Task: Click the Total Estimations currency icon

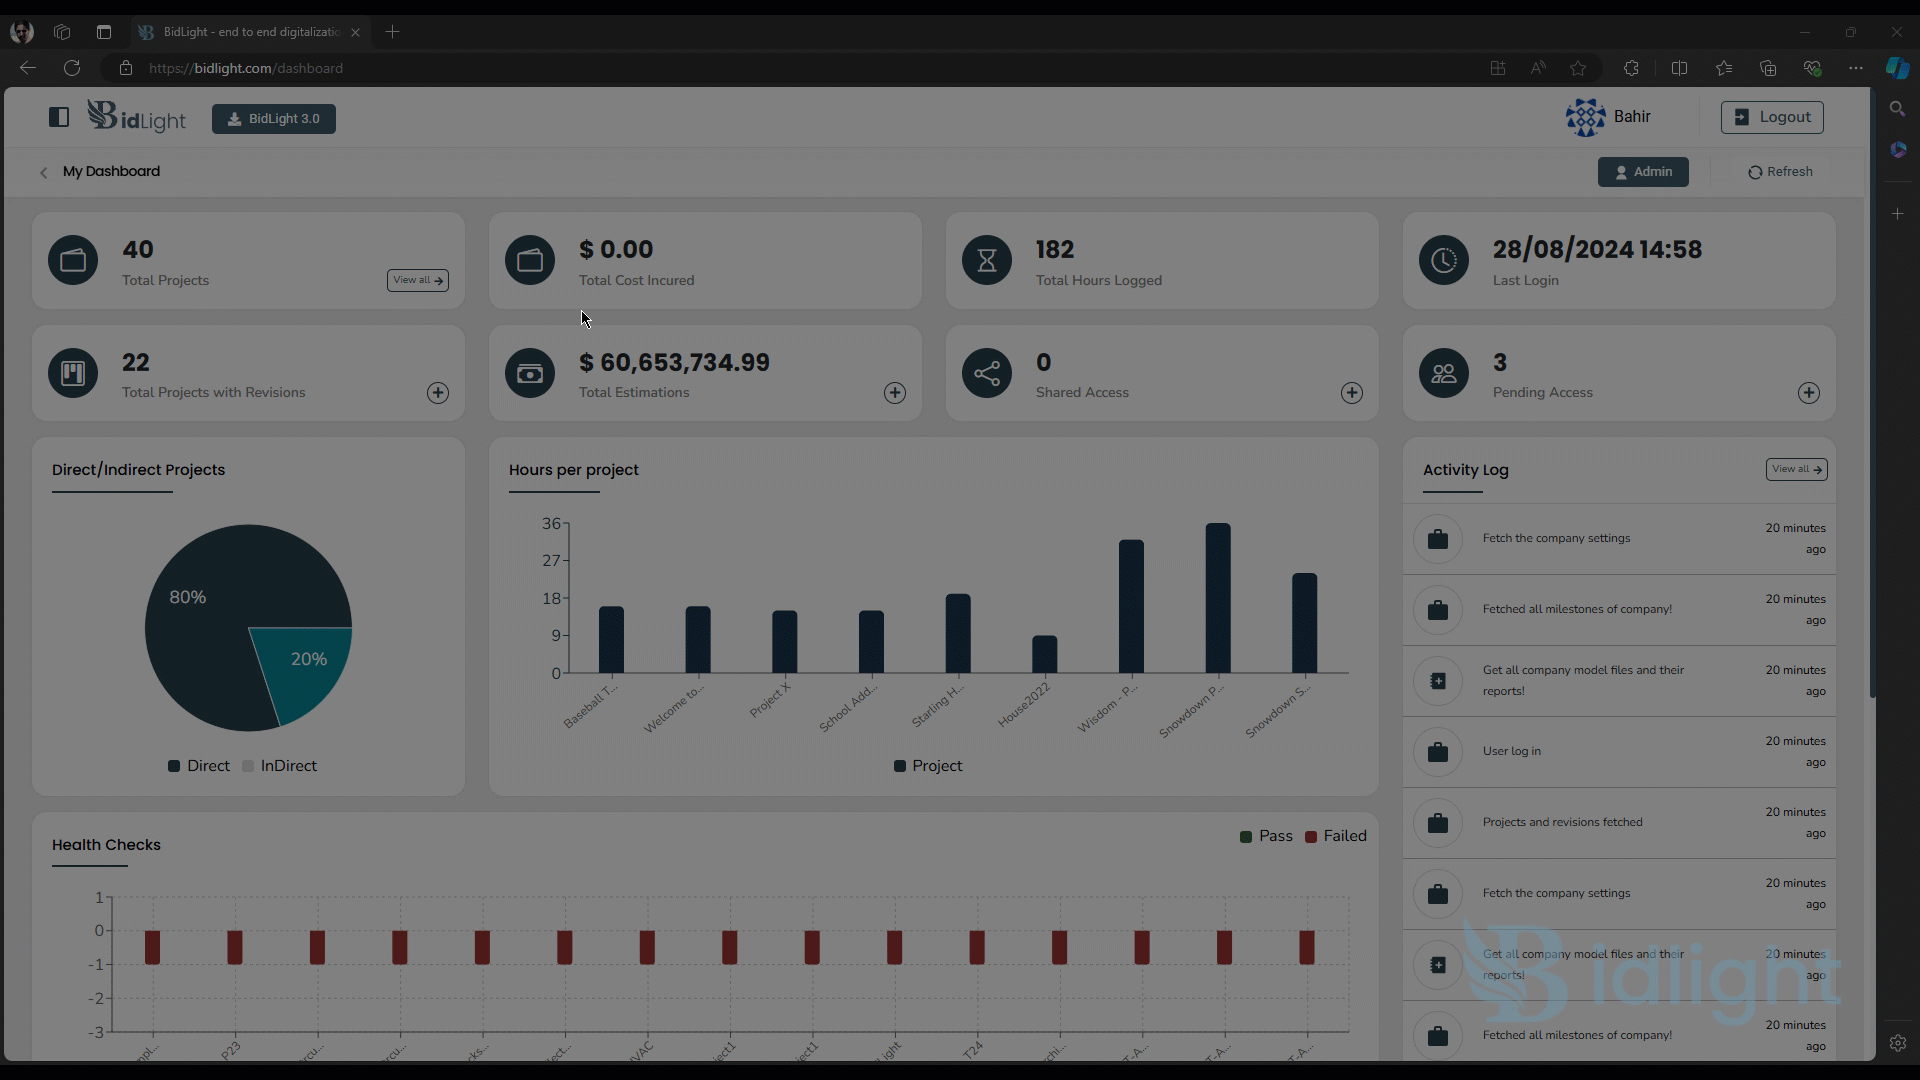Action: 530,373
